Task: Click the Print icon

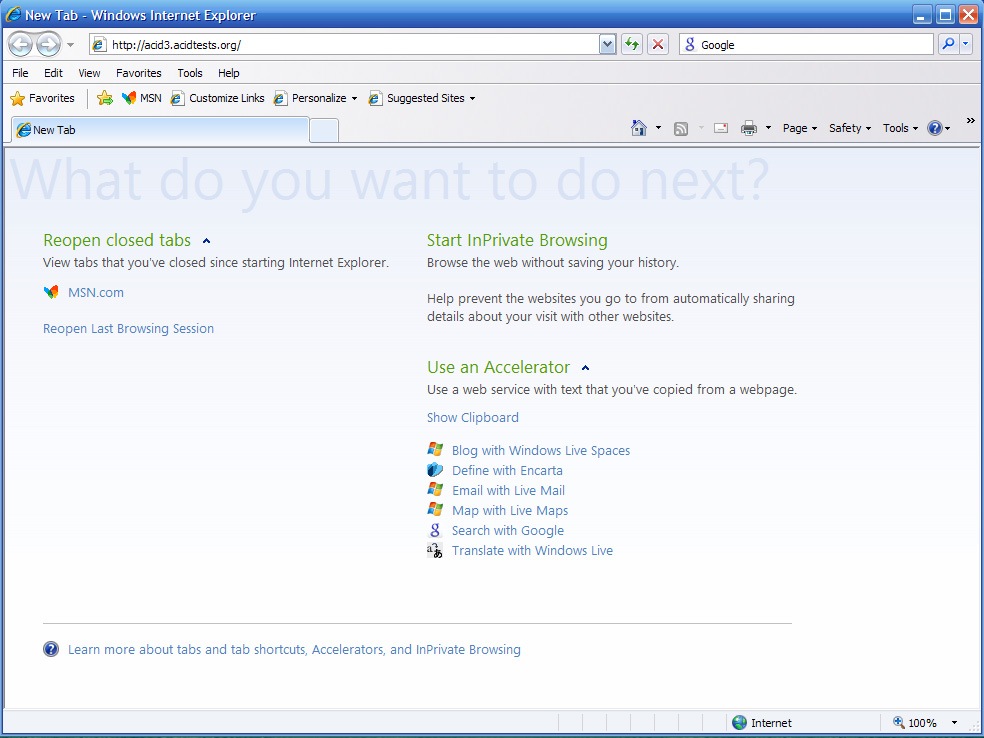Action: click(x=749, y=128)
